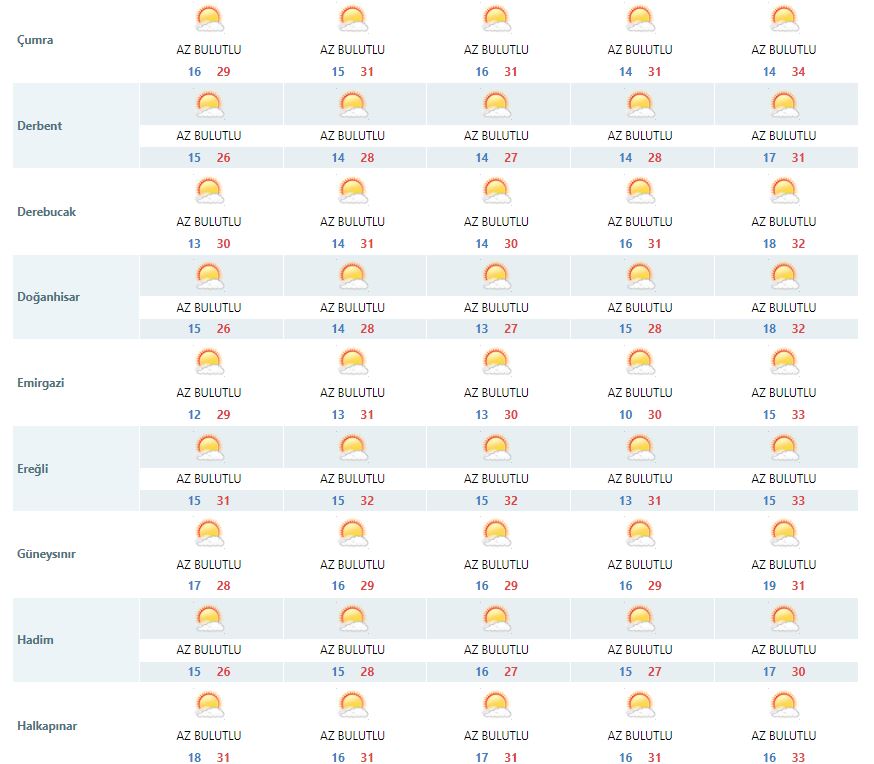
Task: Open the Halkapınar district forecast
Action: click(47, 726)
